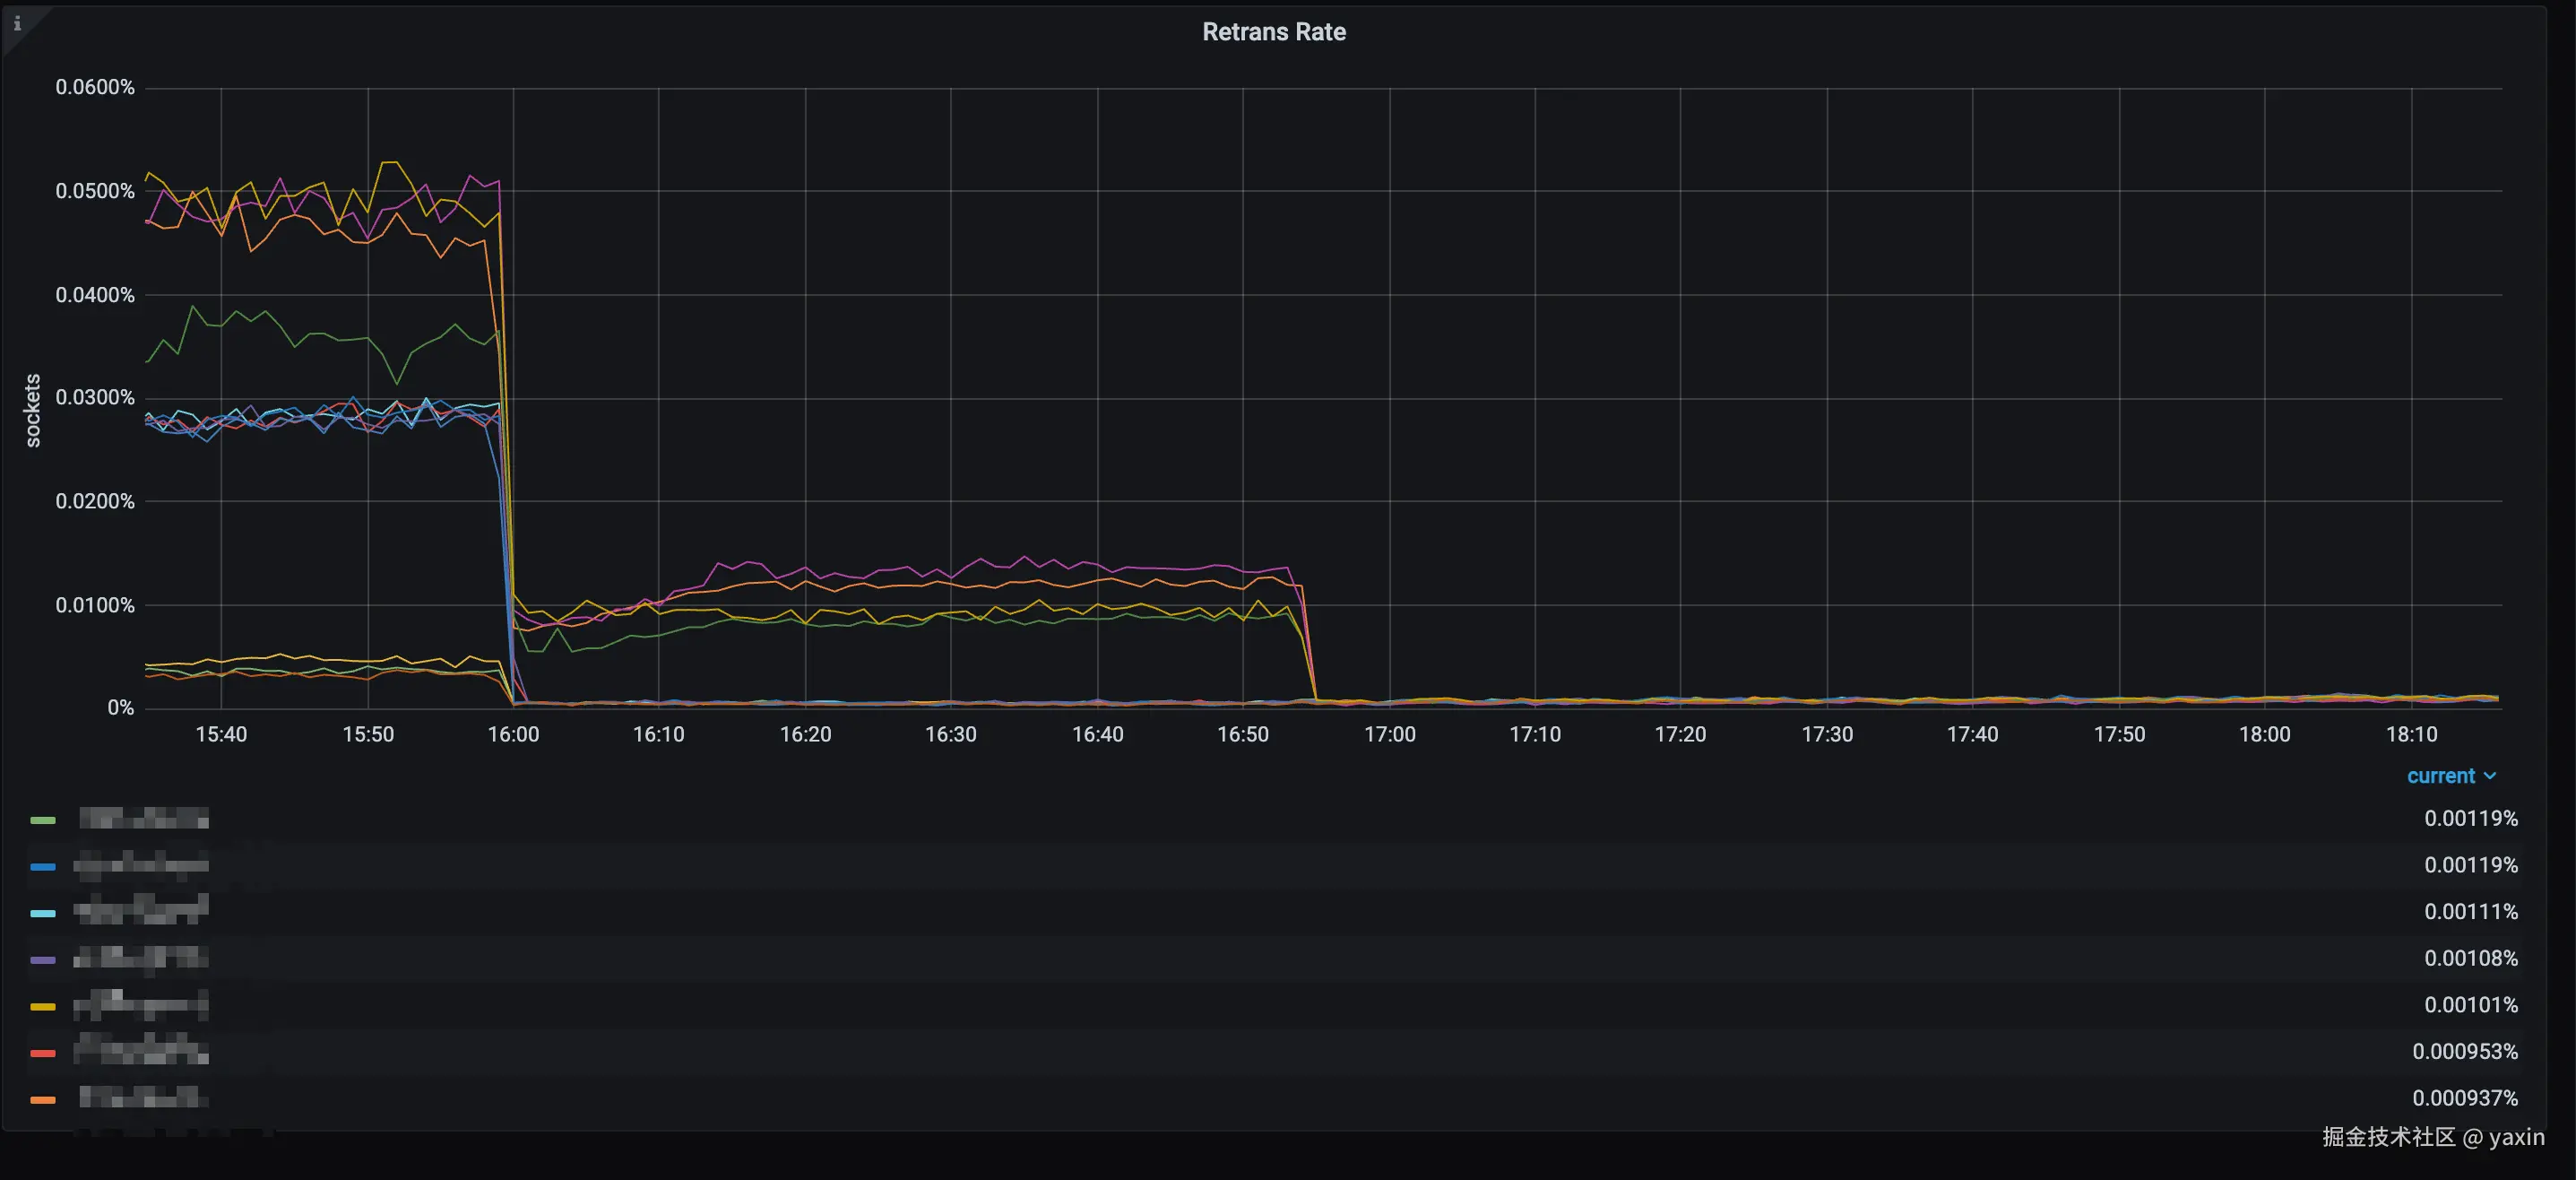Toggle blurred series name in cyan legend row
Viewport: 2576px width, 1180px height.
(x=141, y=910)
